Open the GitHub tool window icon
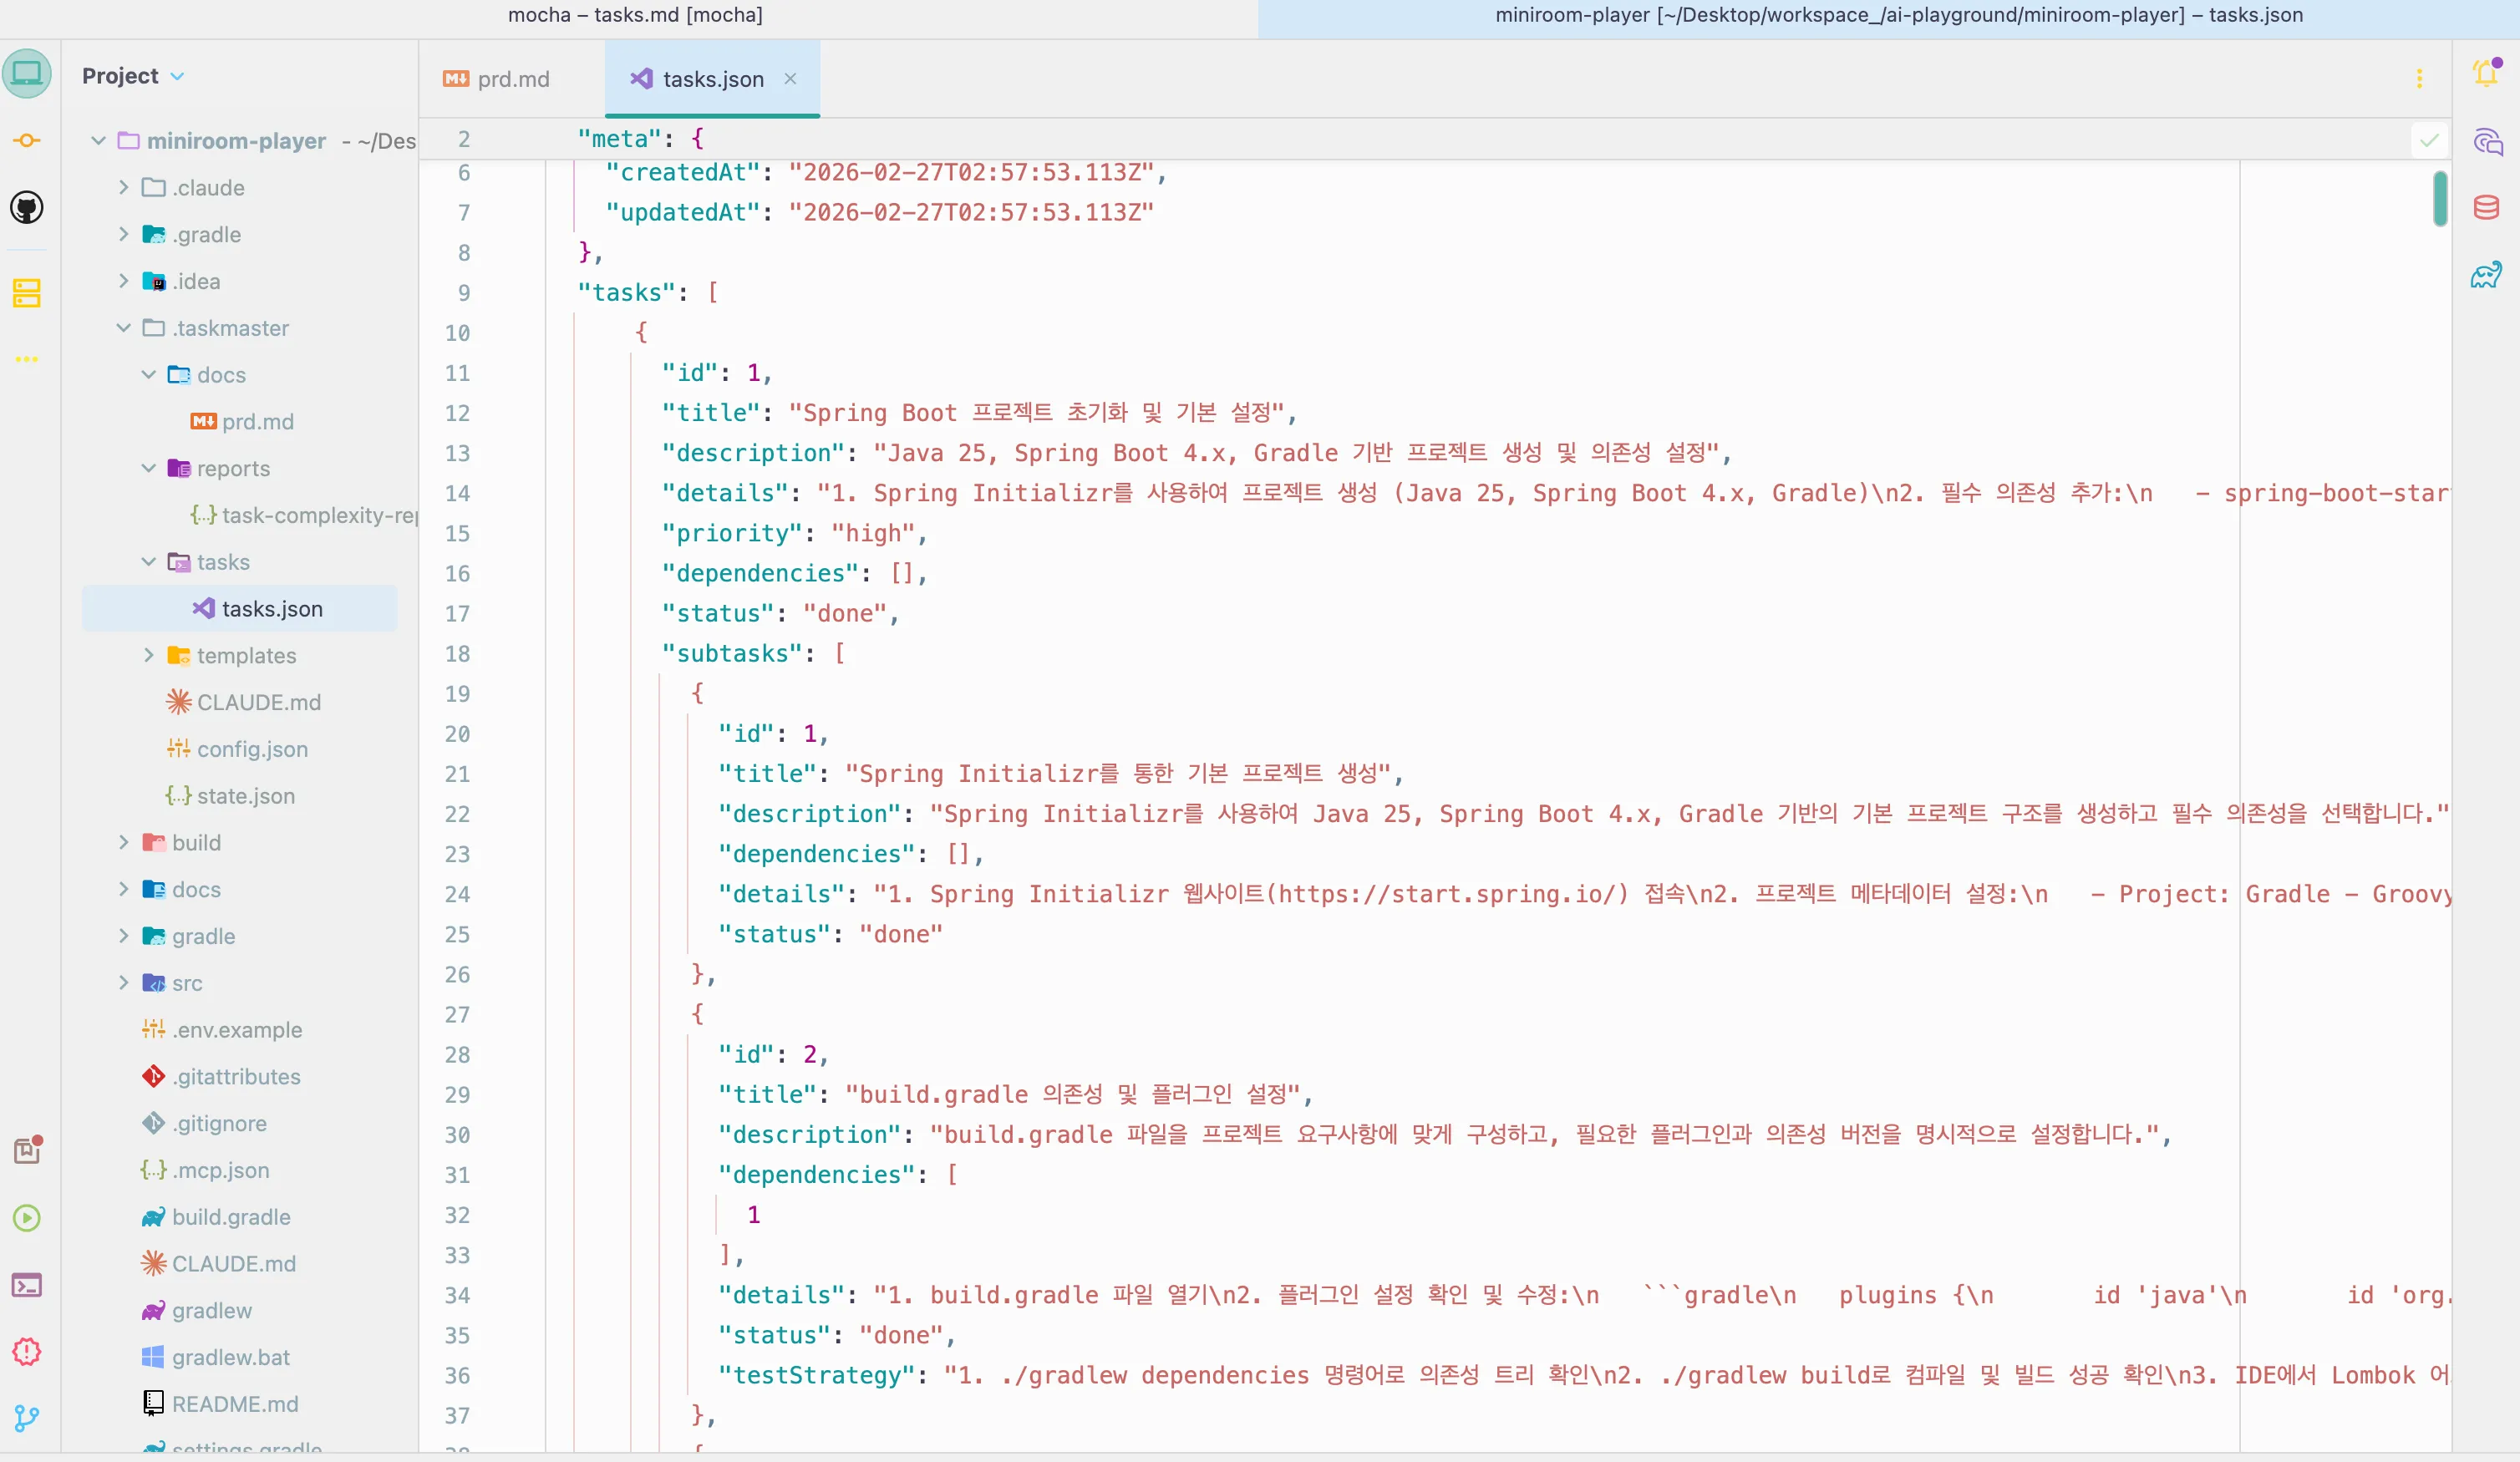The width and height of the screenshot is (2520, 1462). coord(27,208)
